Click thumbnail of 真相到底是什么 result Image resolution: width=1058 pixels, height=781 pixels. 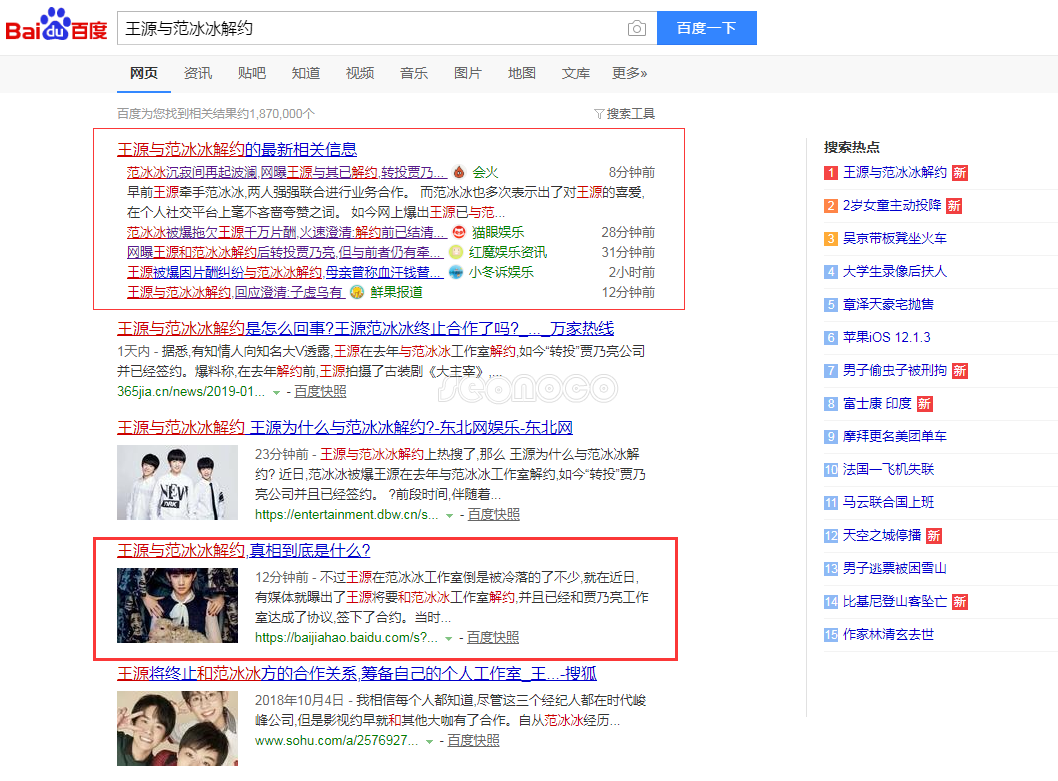(177, 605)
